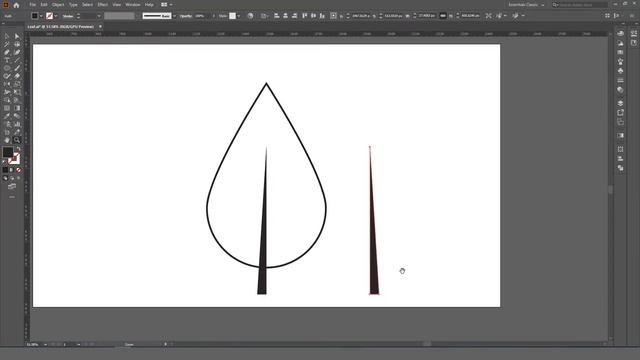Click the vertical align center button
Viewport: 640px width, 360px height.
[x=313, y=16]
